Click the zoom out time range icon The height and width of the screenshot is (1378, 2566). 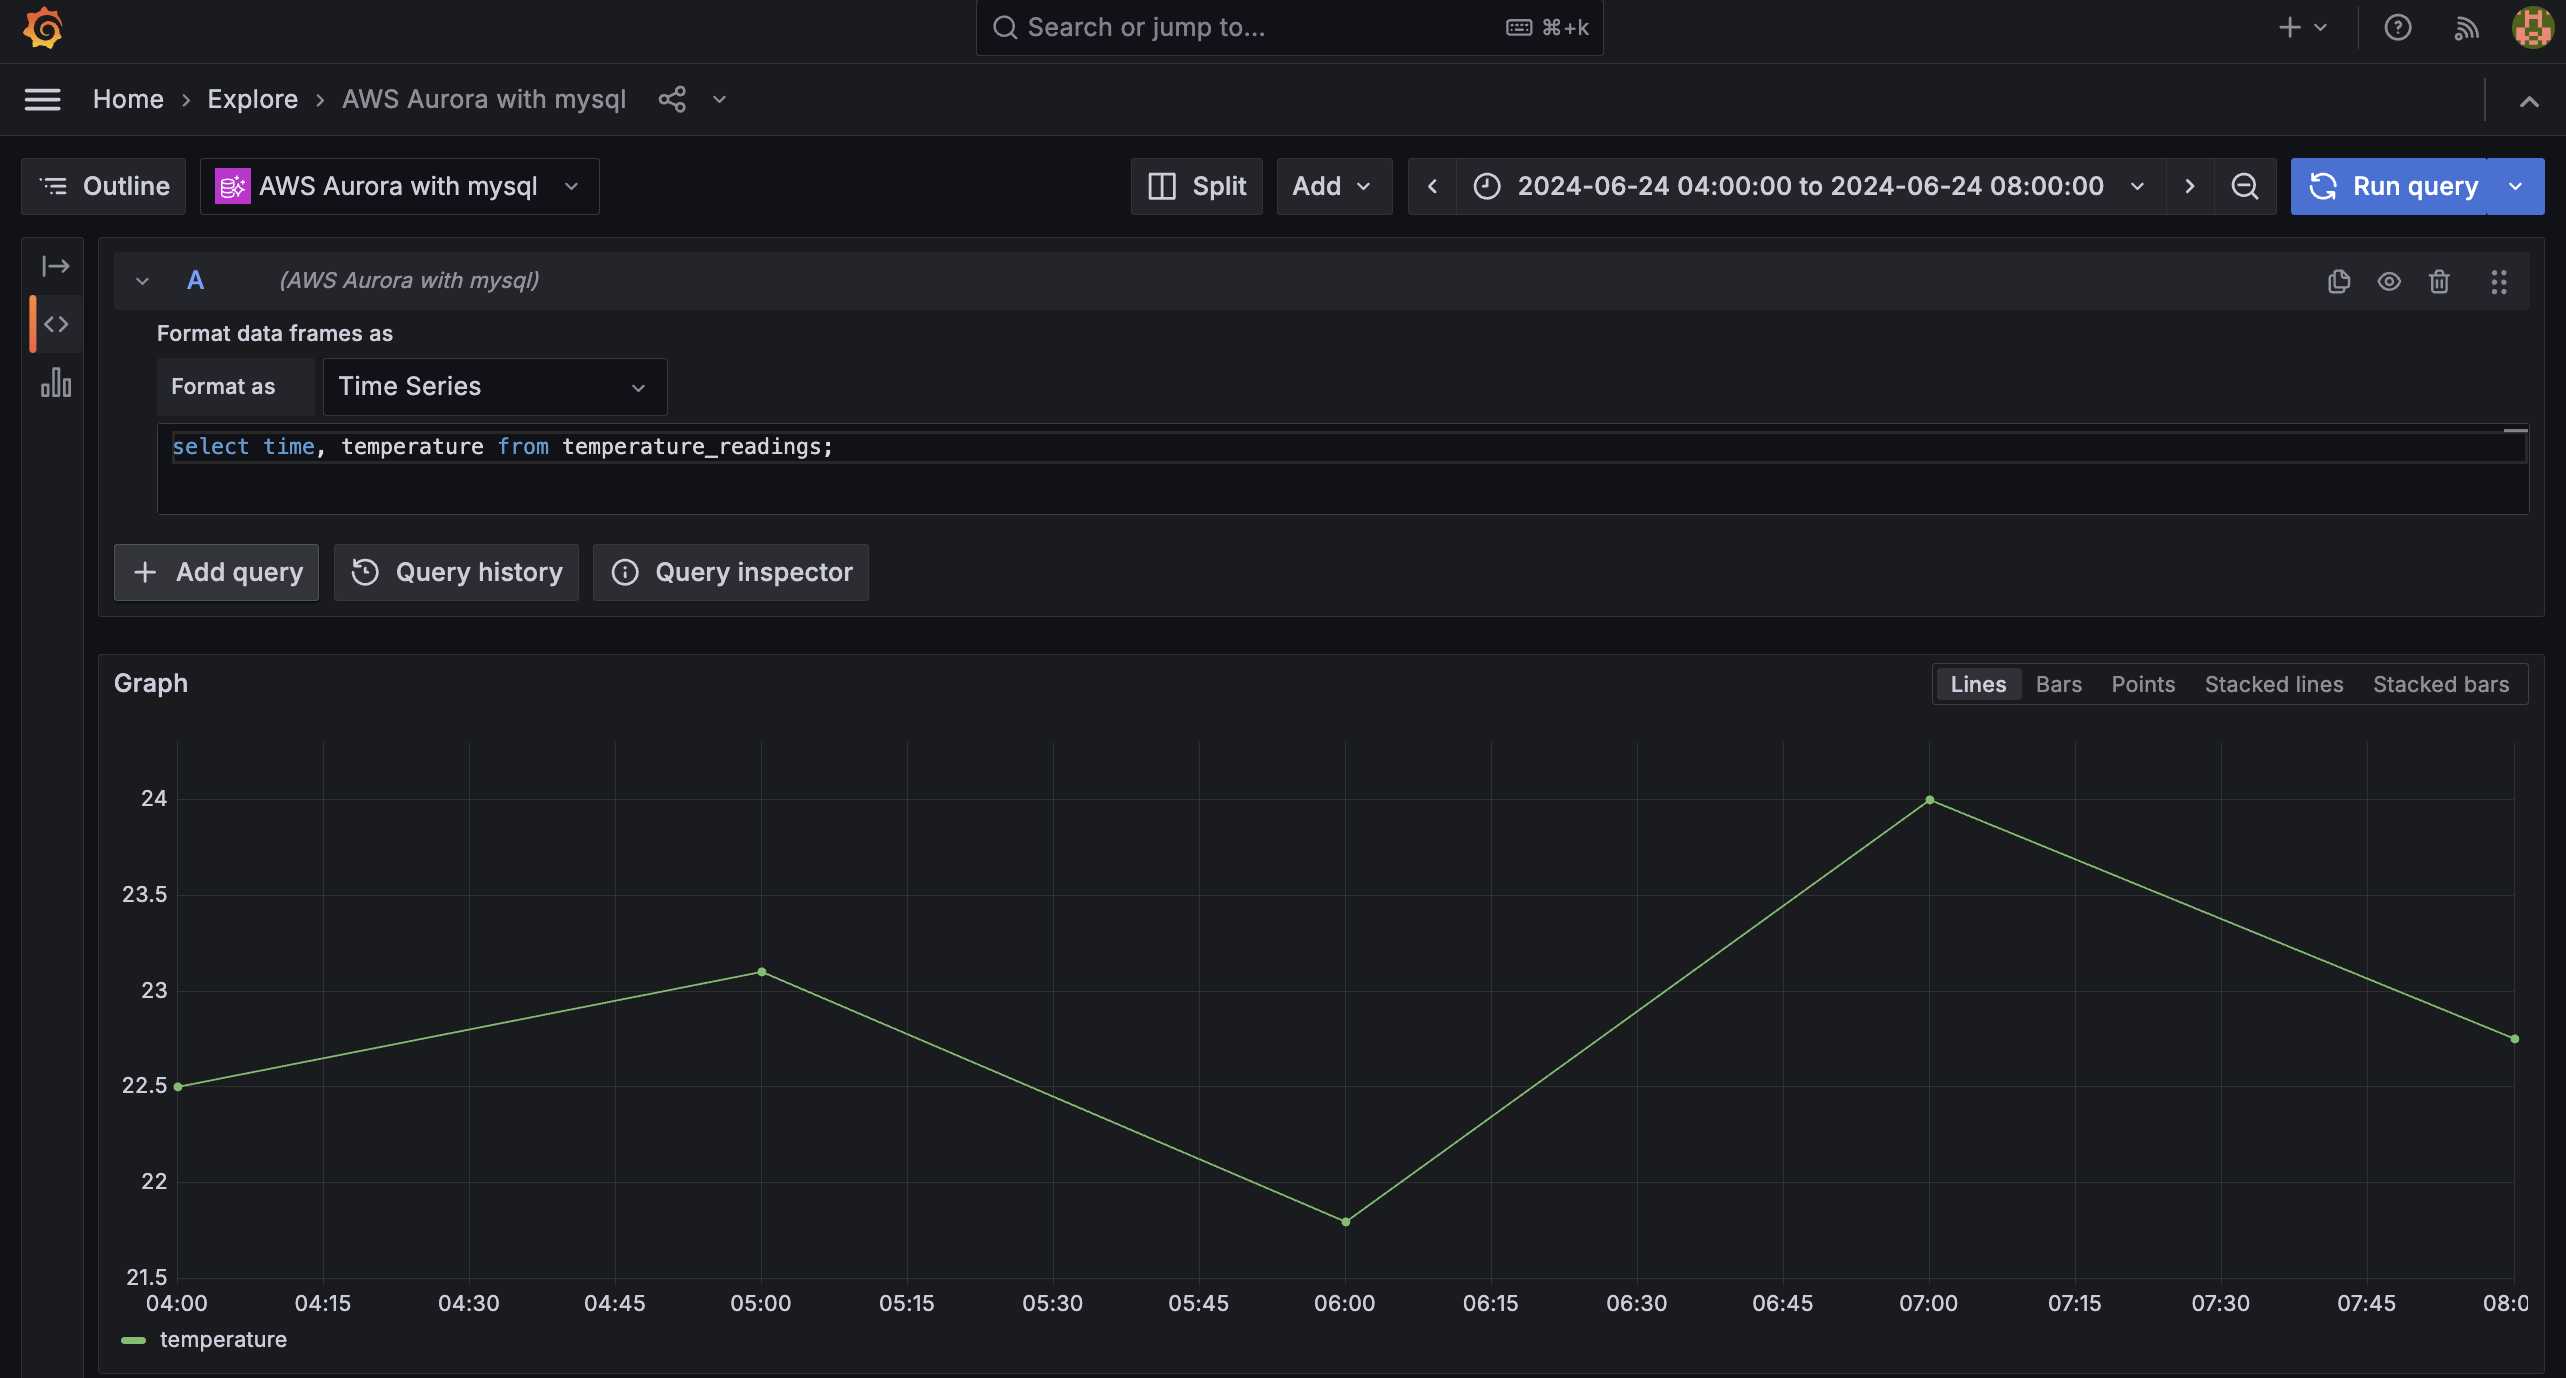pos(2245,187)
